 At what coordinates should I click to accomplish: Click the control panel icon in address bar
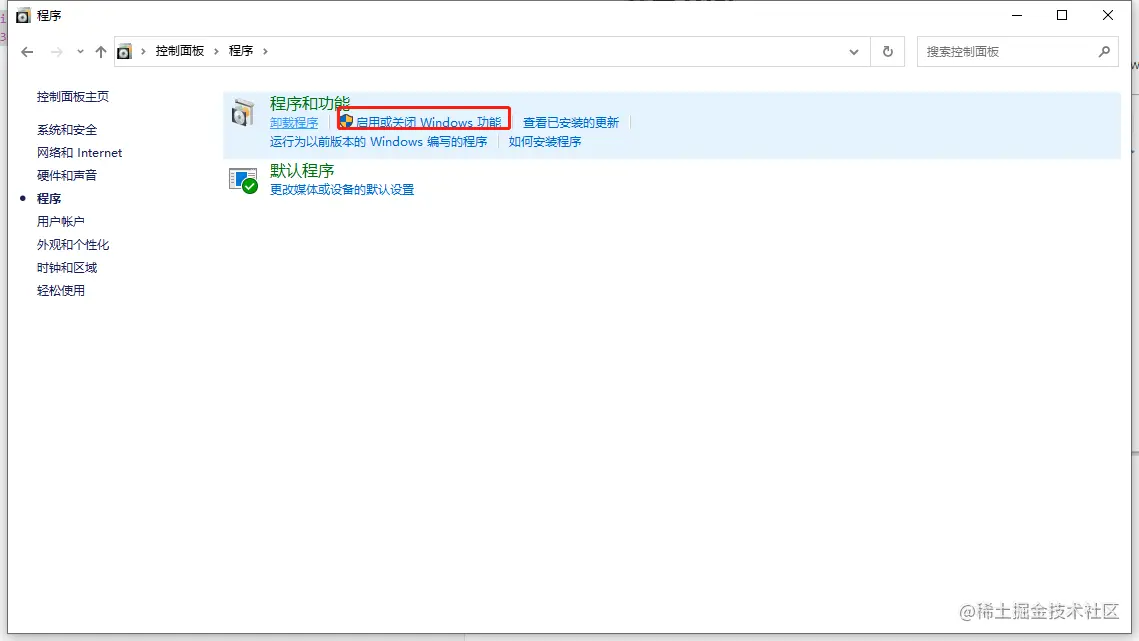pyautogui.click(x=124, y=52)
